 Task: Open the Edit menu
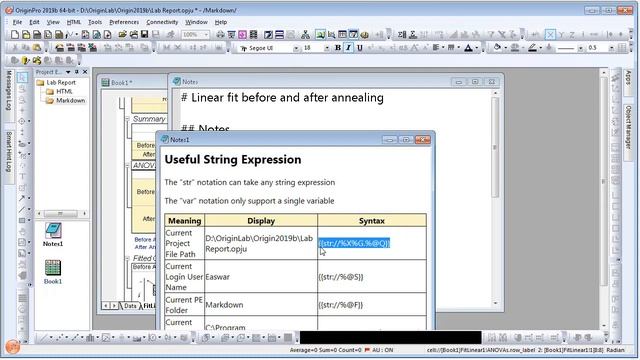tap(34, 22)
